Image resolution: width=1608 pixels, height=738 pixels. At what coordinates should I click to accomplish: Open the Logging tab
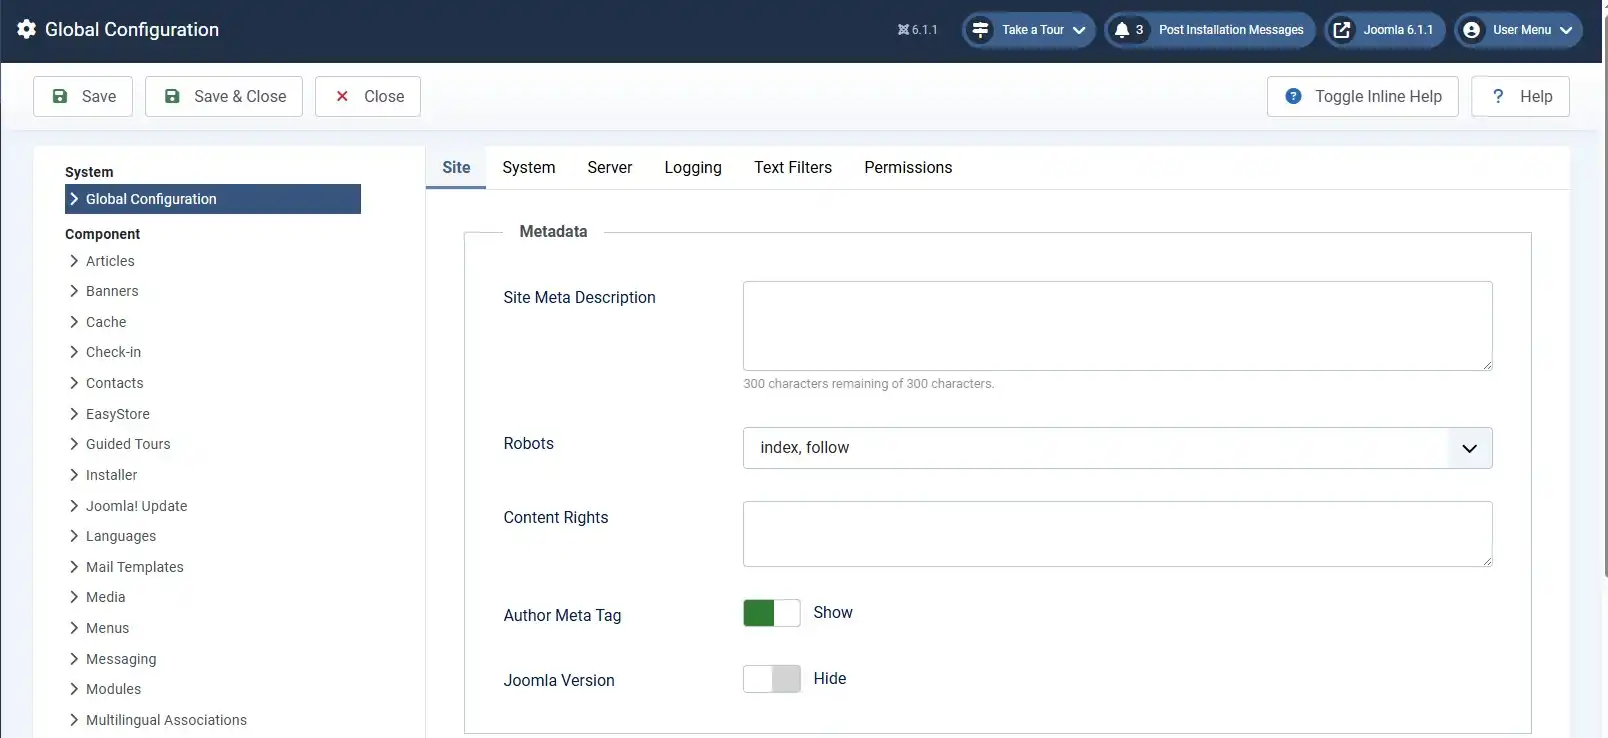[693, 167]
